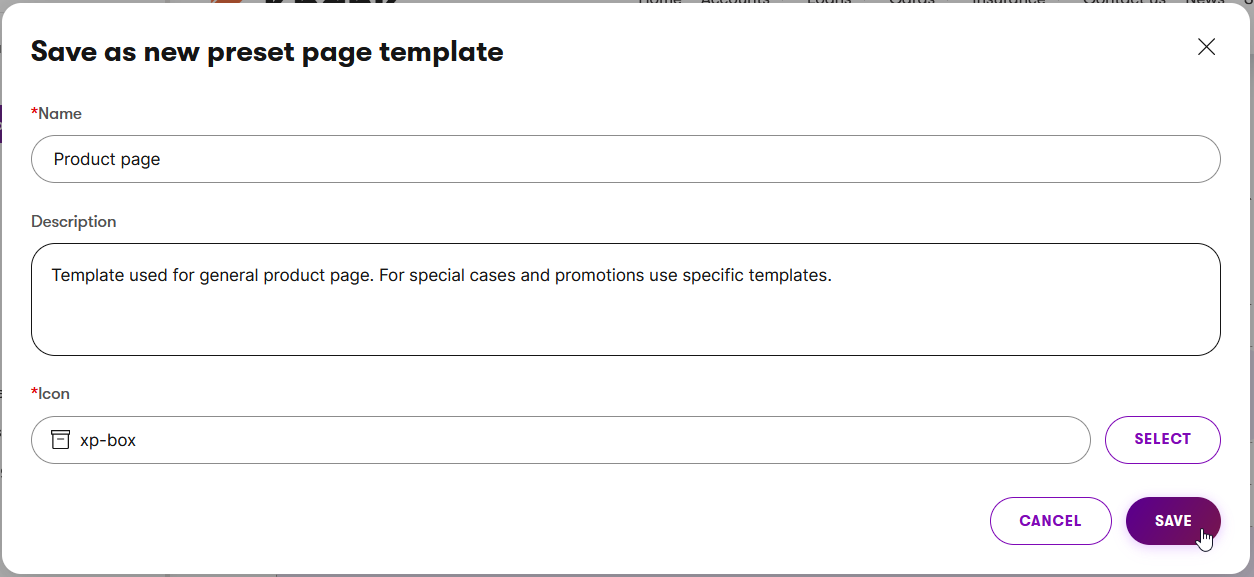Place cursor after 'specific templates.' in description
1254x577 pixels.
(x=834, y=275)
